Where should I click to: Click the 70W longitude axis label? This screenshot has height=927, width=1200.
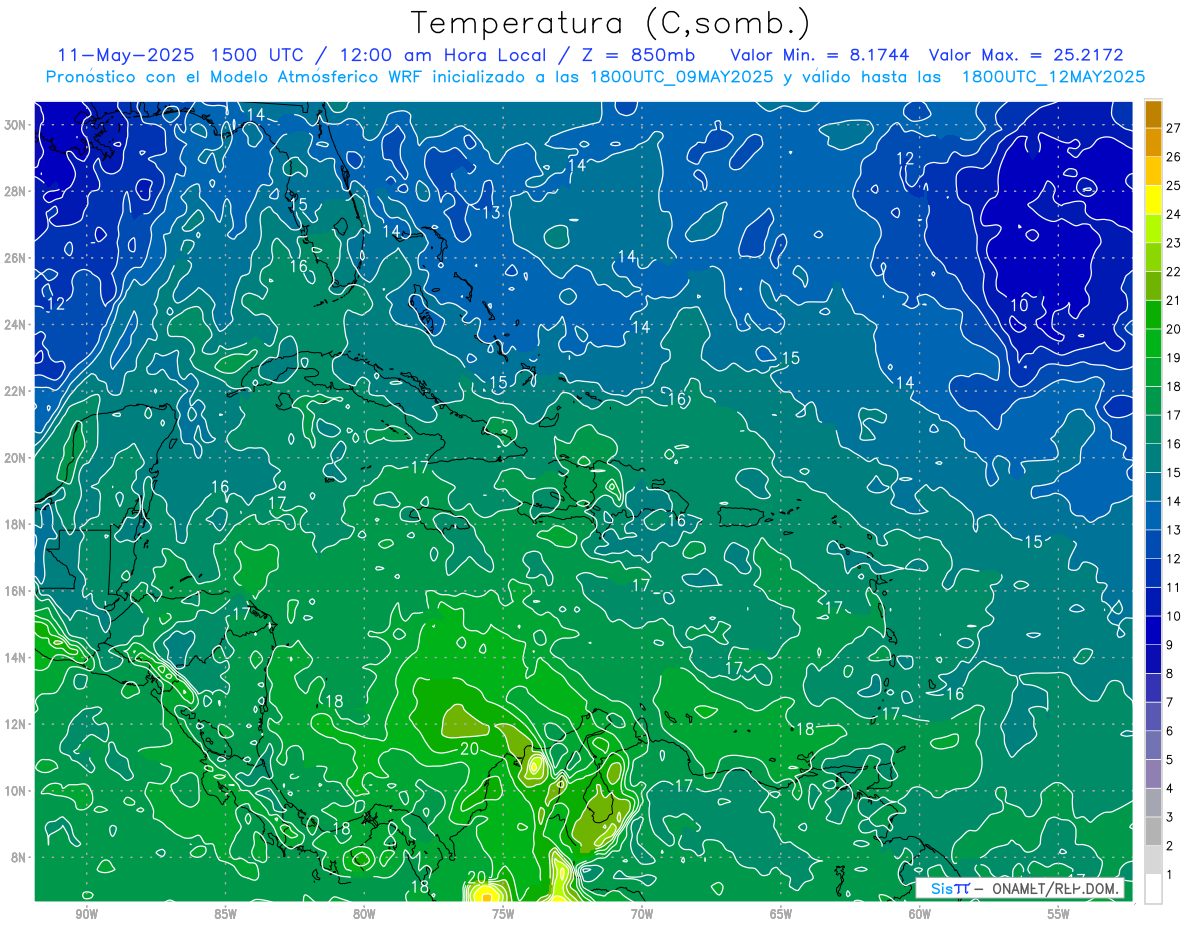tap(642, 914)
